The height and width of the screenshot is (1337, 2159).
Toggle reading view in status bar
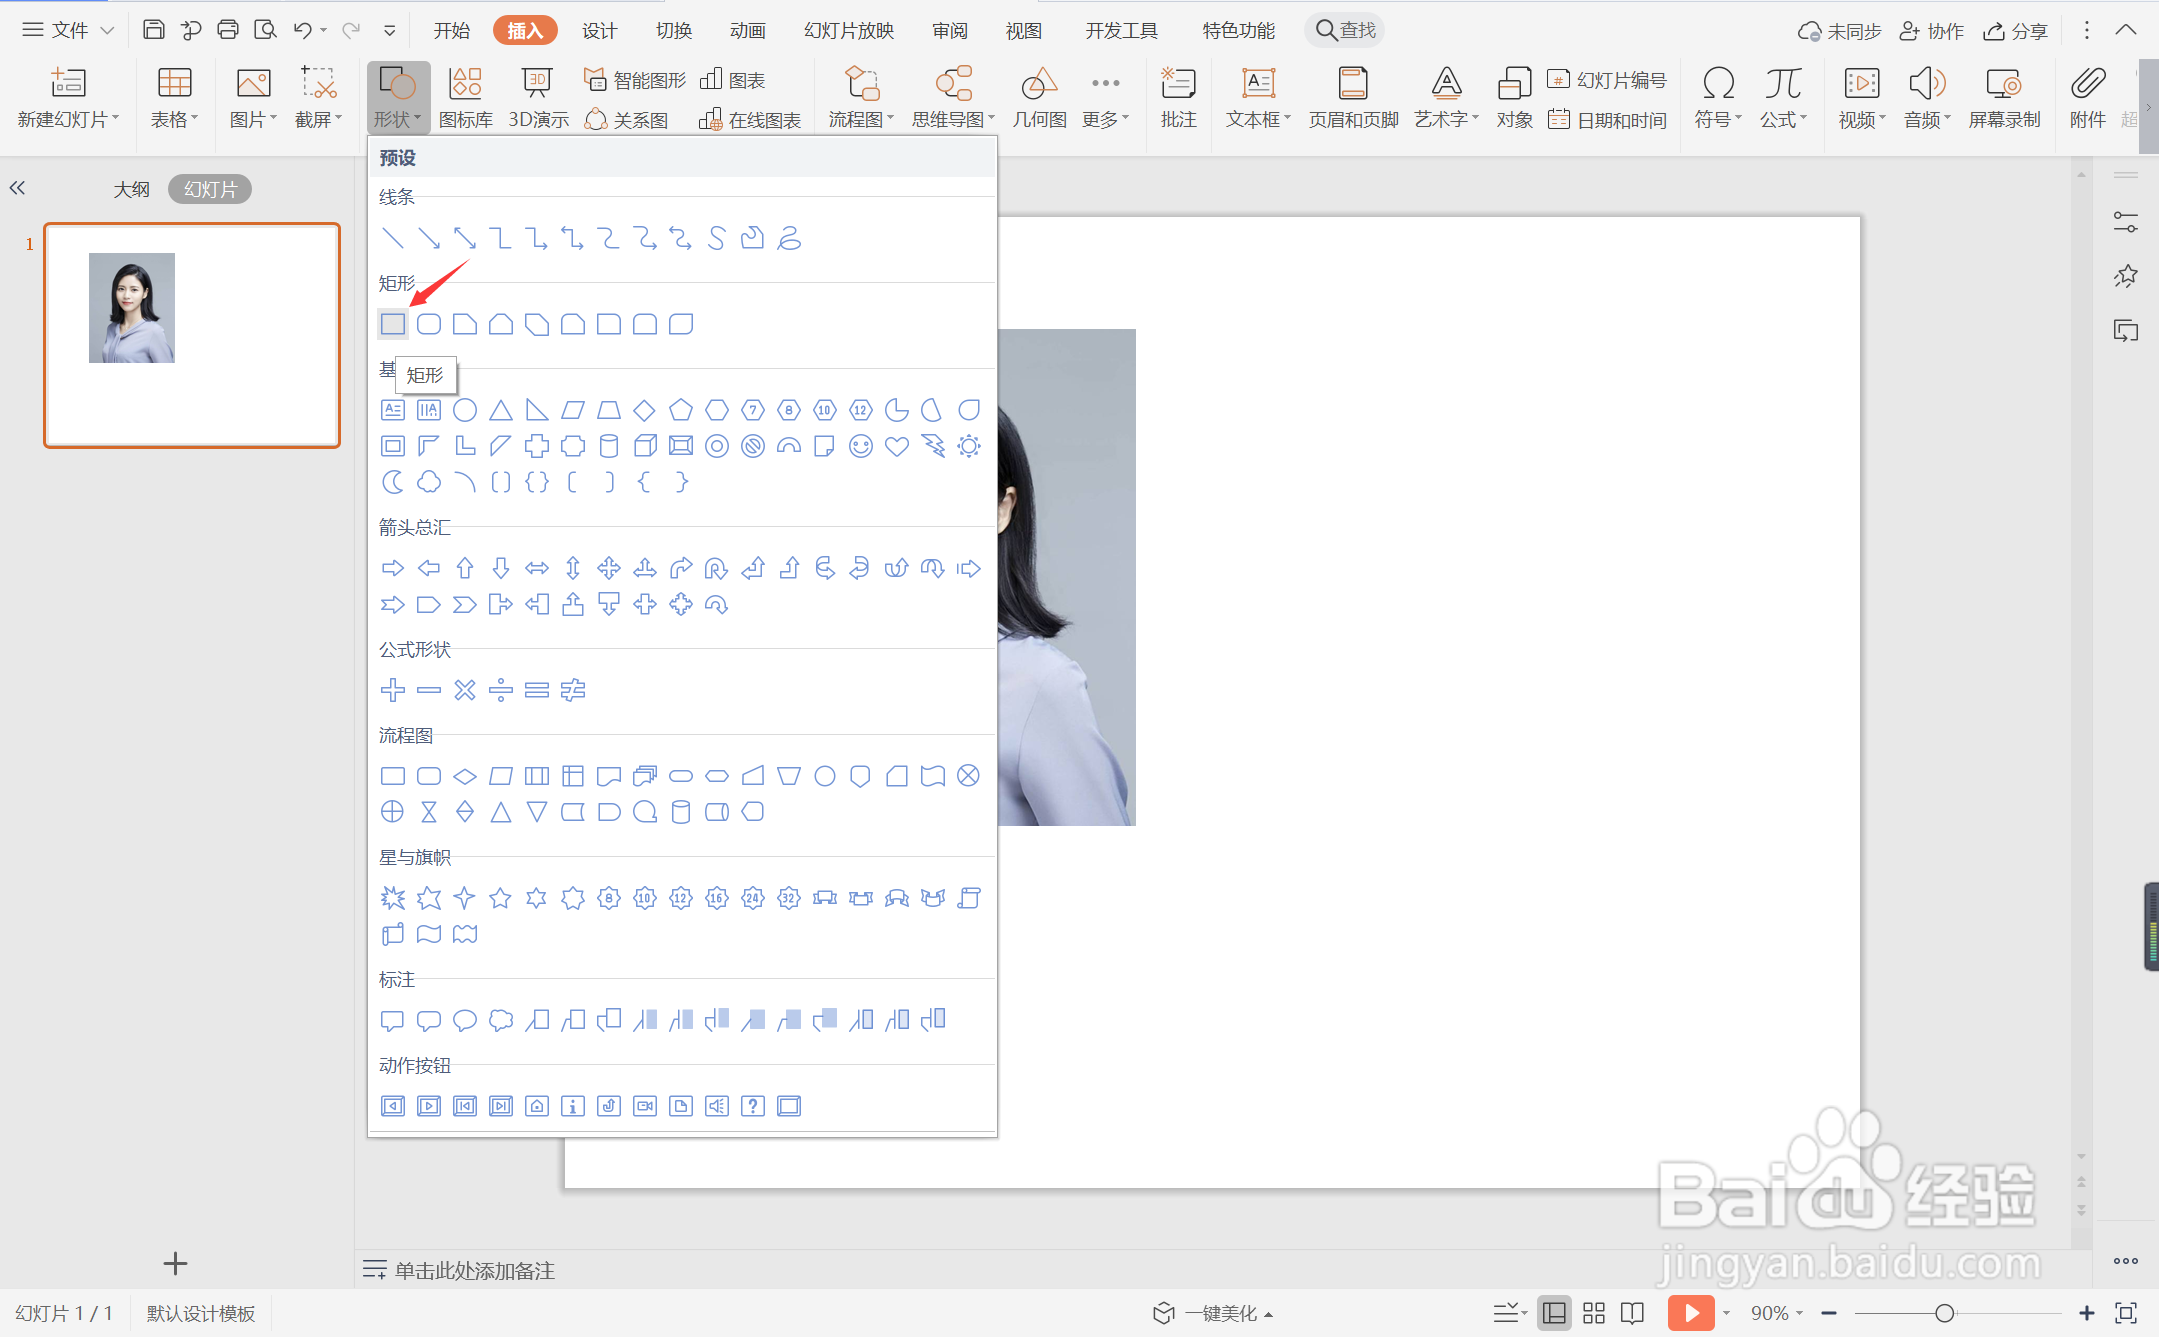pyautogui.click(x=1632, y=1313)
